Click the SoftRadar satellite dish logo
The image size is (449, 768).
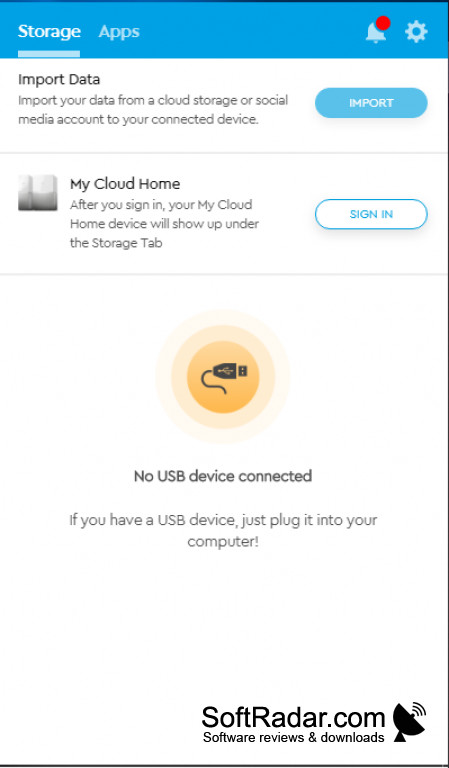pos(409,721)
